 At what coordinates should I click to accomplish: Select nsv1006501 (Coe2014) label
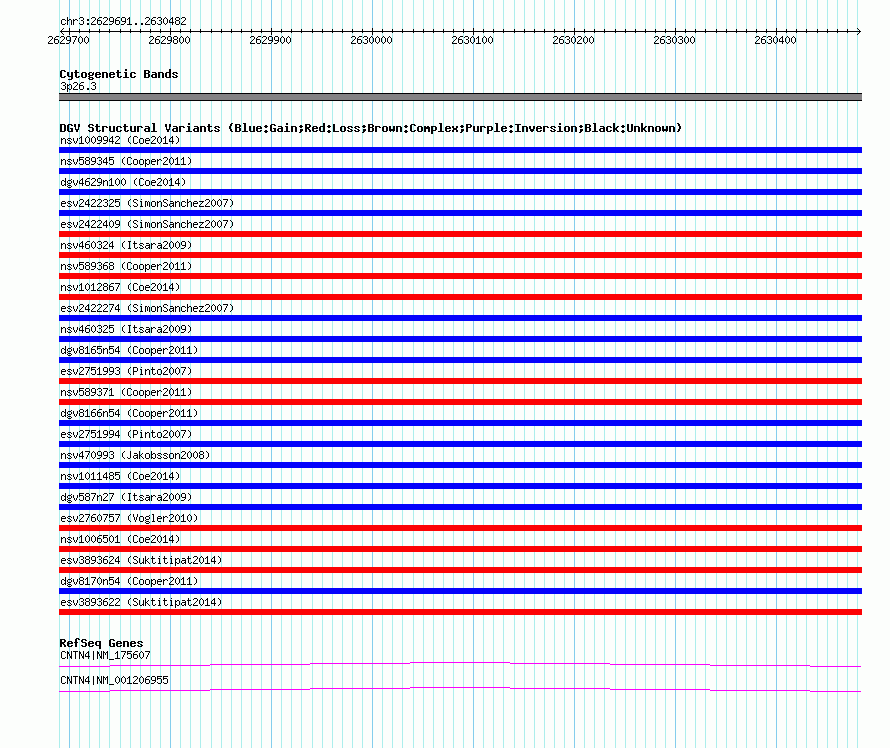(120, 539)
